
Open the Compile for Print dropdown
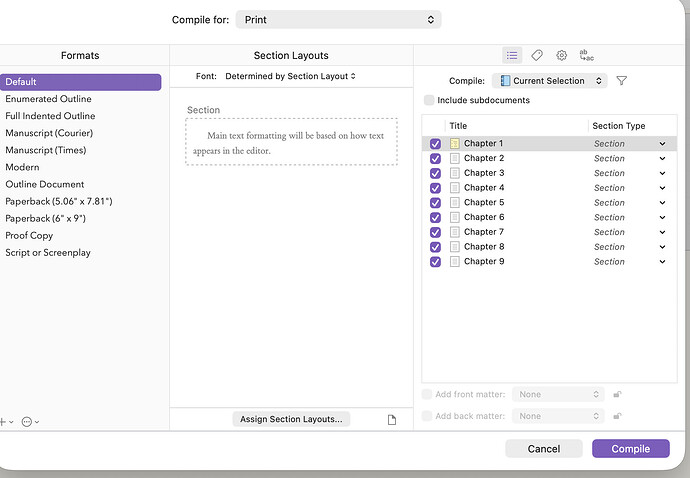(338, 20)
